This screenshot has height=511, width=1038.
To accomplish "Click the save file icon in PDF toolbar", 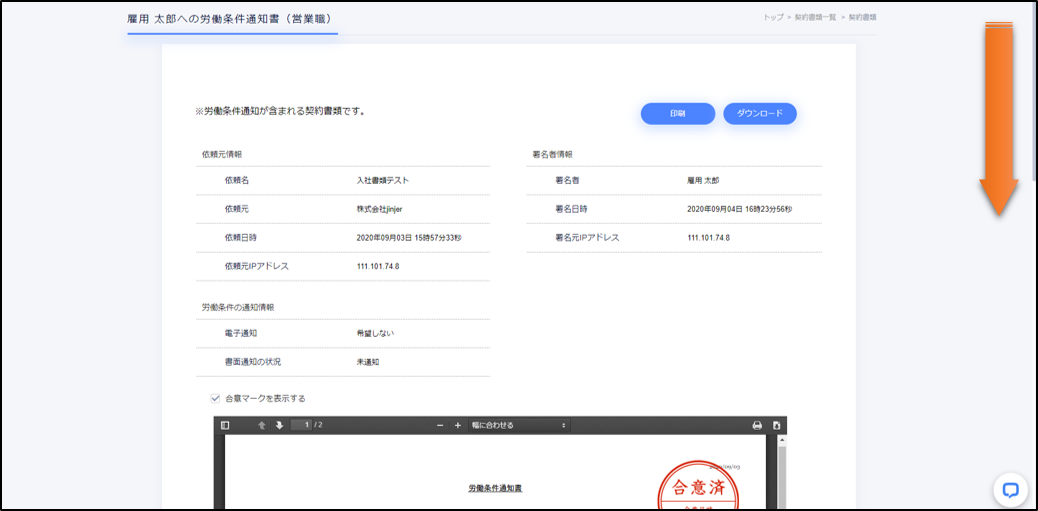I will click(776, 425).
